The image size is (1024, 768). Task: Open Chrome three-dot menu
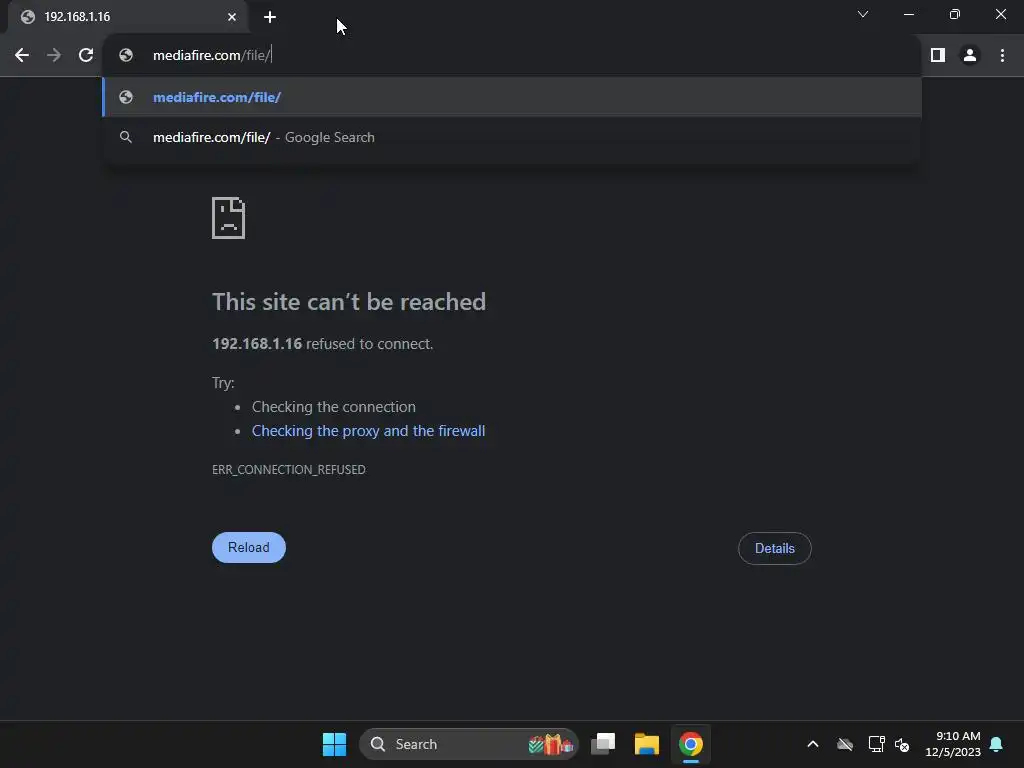(x=1002, y=56)
